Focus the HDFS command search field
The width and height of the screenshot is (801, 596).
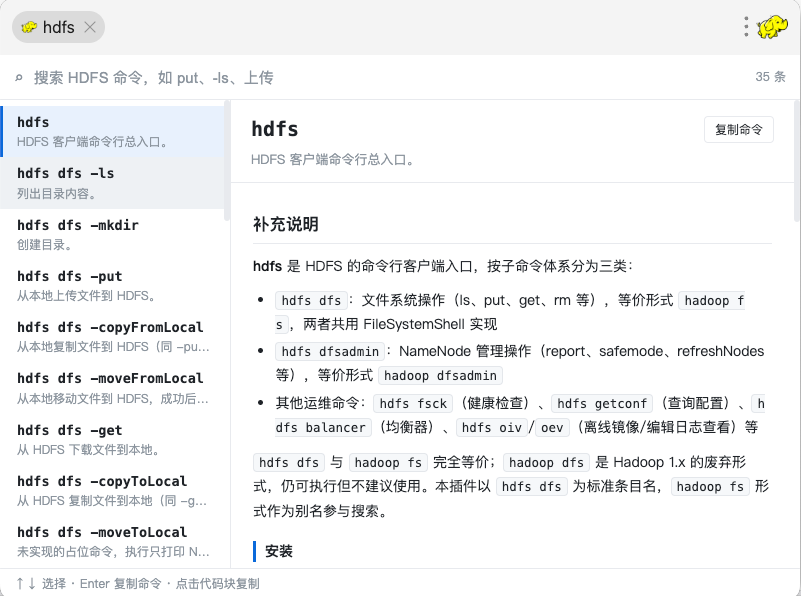388,78
